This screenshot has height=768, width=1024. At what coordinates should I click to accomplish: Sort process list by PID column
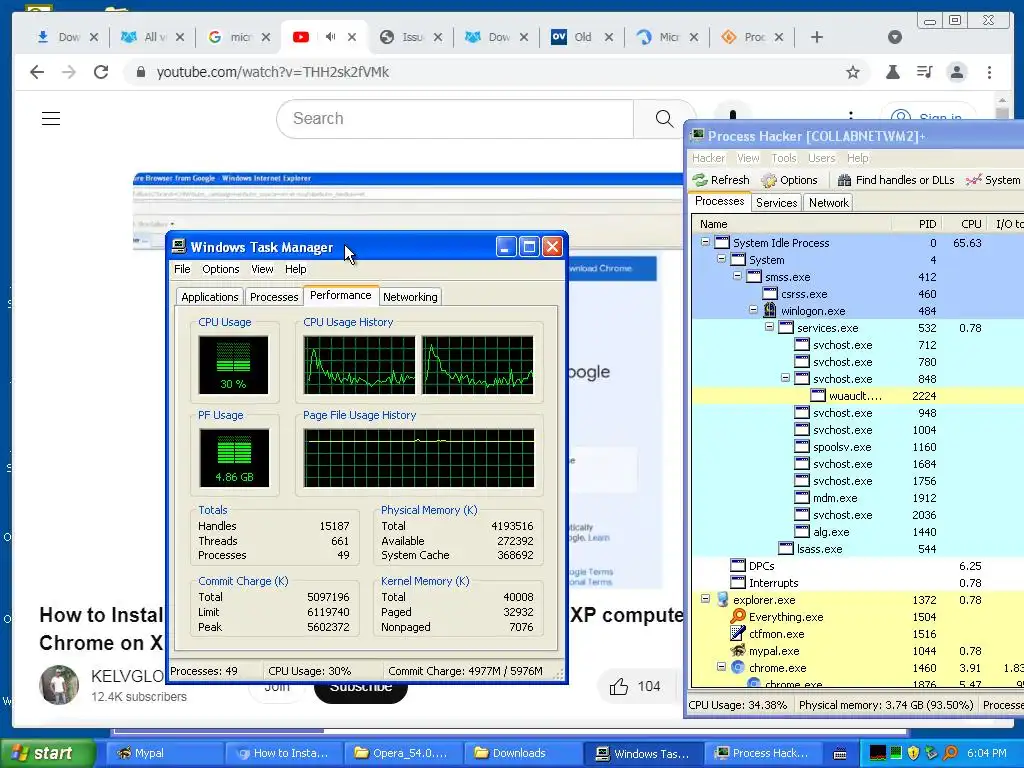pyautogui.click(x=916, y=224)
